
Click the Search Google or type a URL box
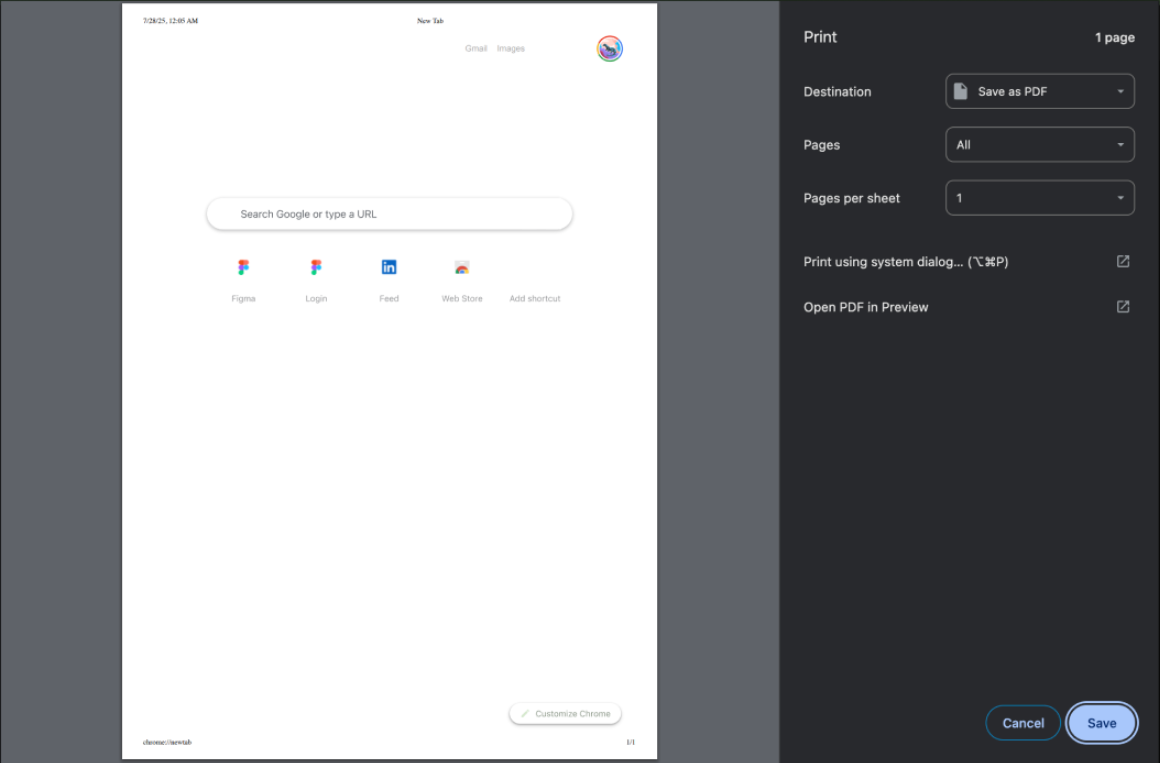tap(389, 214)
